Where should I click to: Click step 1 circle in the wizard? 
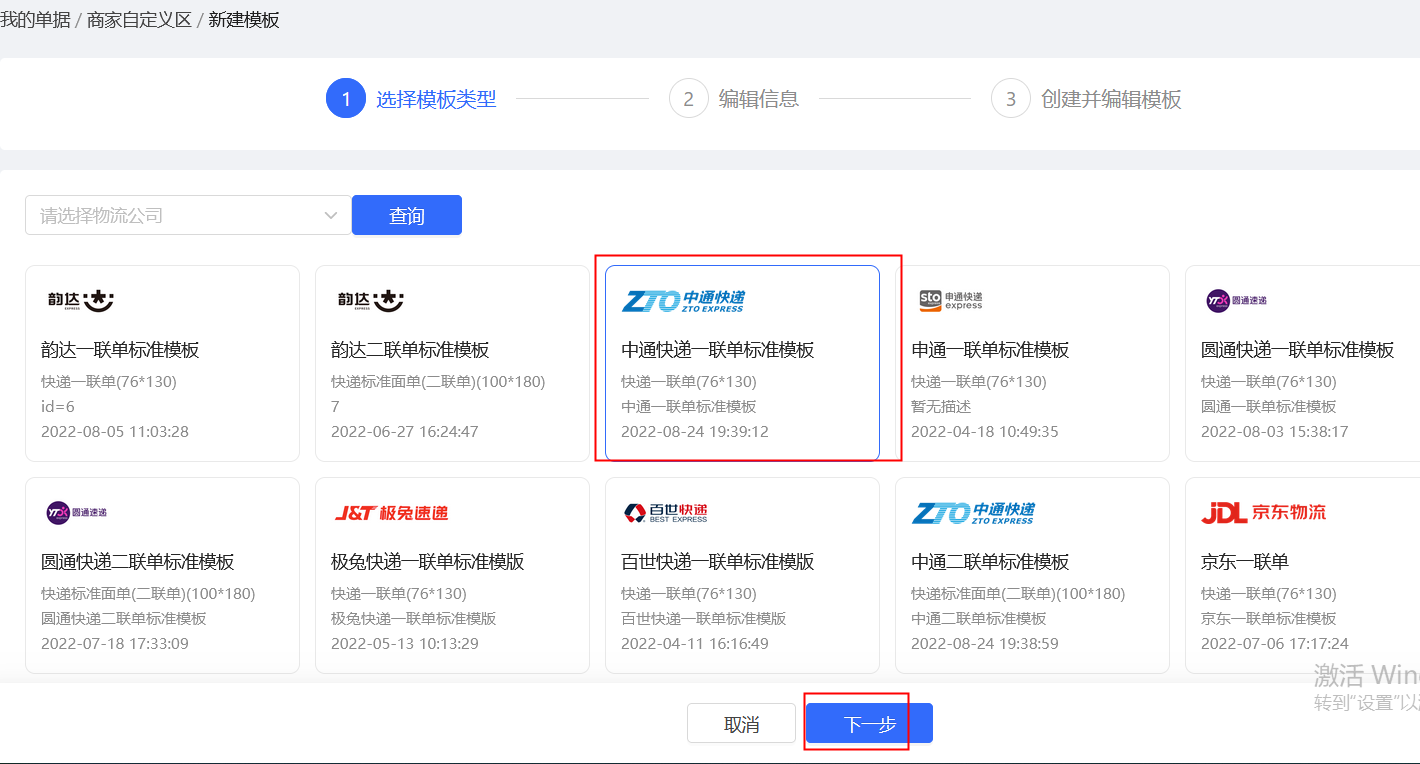[346, 99]
